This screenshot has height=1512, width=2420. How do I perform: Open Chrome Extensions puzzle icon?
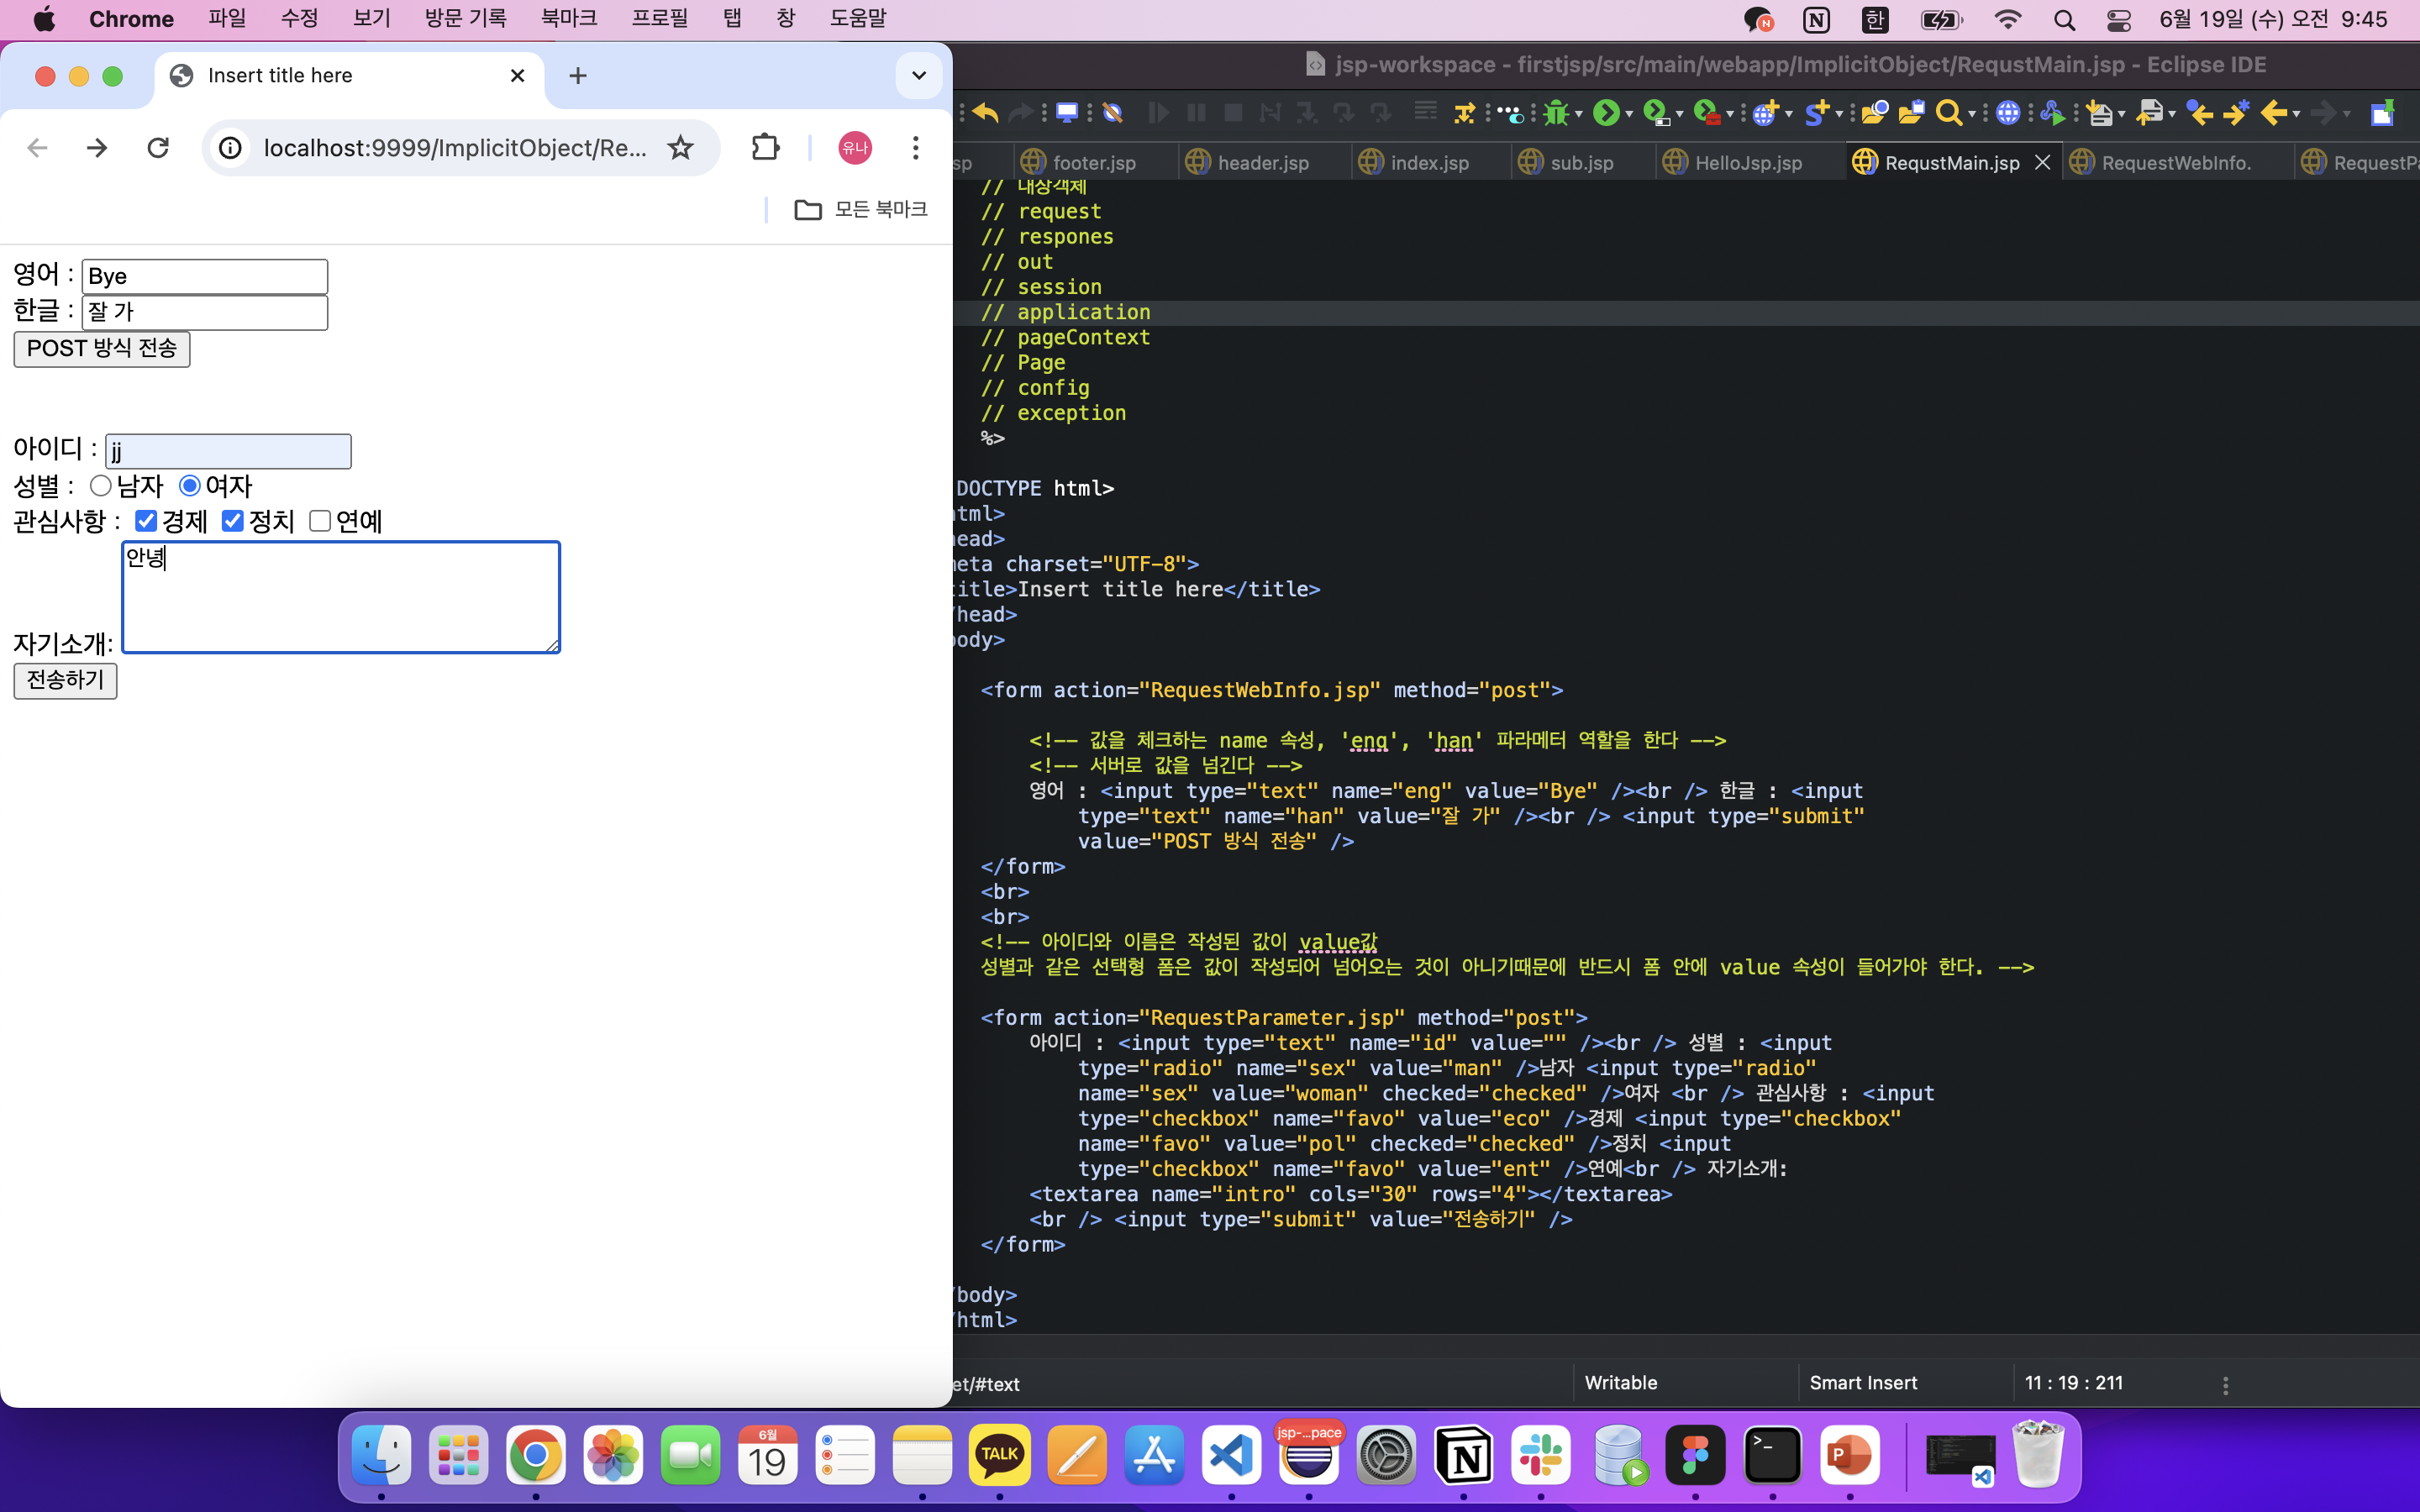765,148
